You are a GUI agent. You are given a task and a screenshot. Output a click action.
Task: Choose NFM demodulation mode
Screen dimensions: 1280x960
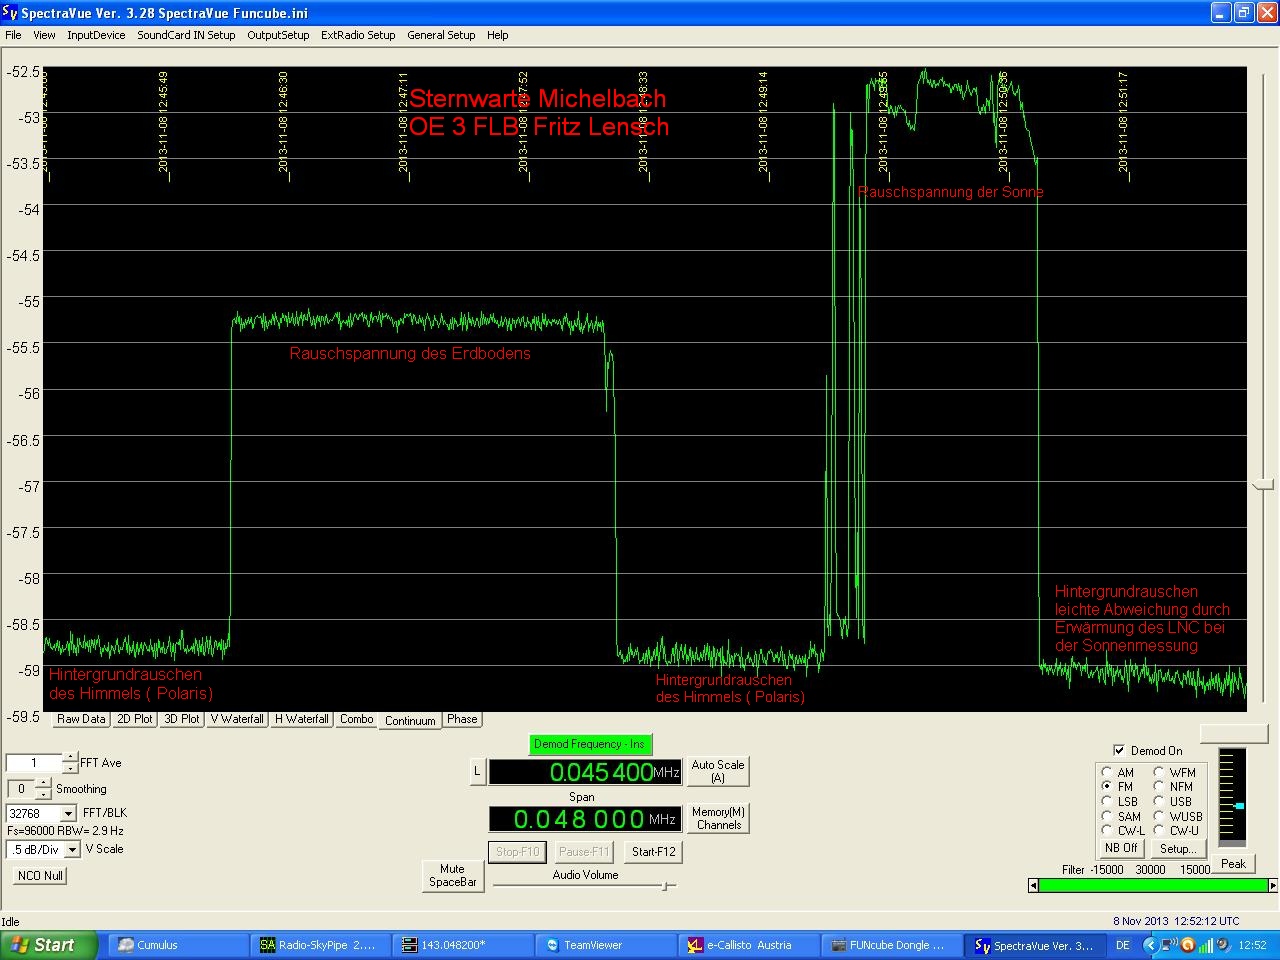coord(1159,787)
